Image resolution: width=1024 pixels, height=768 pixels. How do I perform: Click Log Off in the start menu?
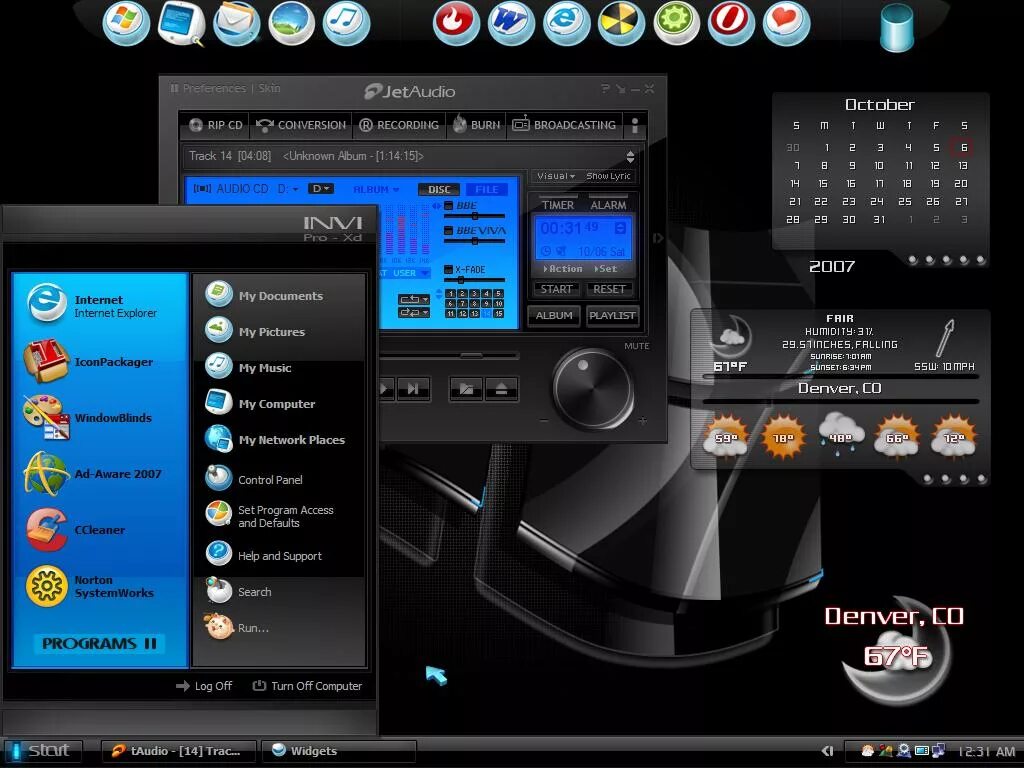pyautogui.click(x=204, y=686)
